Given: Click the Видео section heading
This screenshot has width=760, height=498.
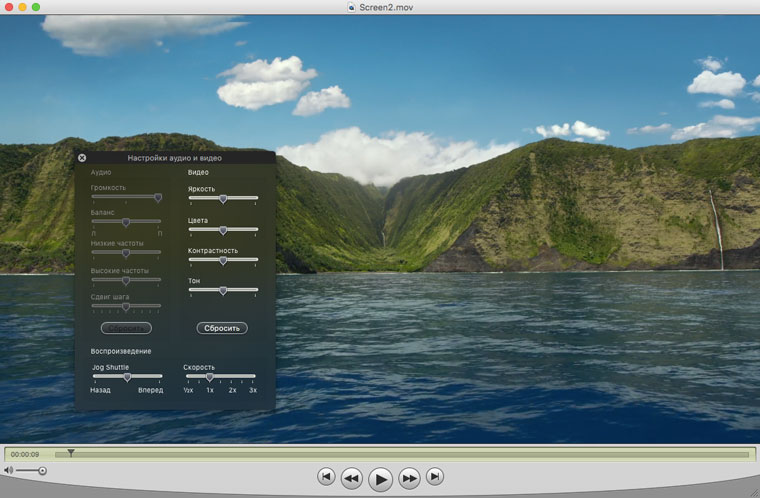Looking at the screenshot, I should [198, 172].
